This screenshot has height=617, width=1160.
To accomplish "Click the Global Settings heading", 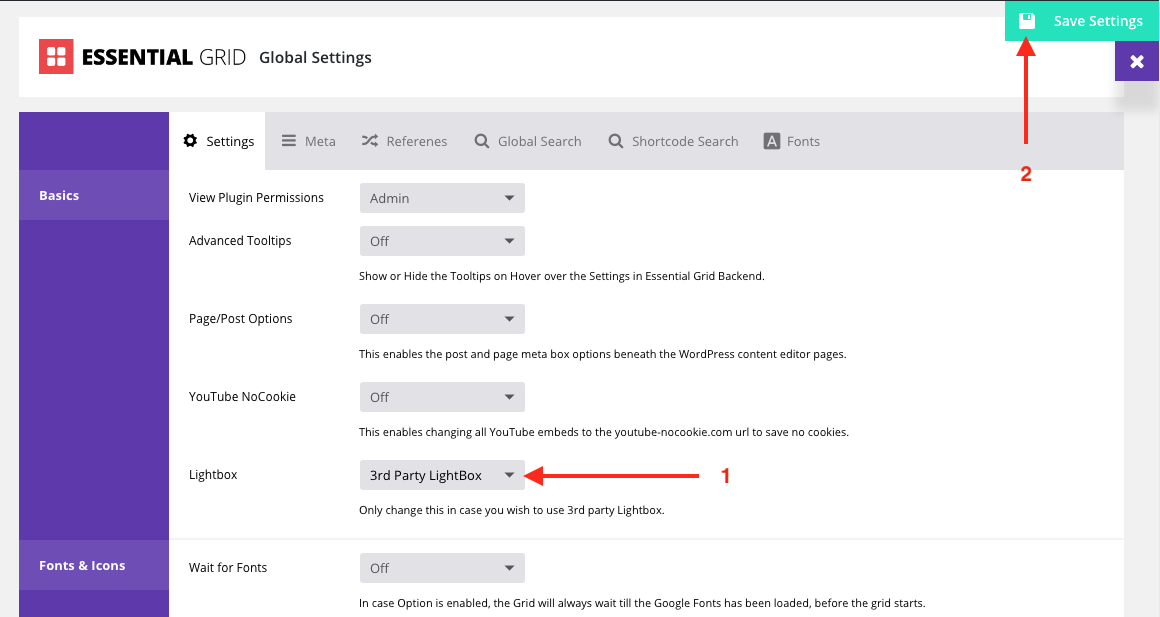I will click(315, 58).
